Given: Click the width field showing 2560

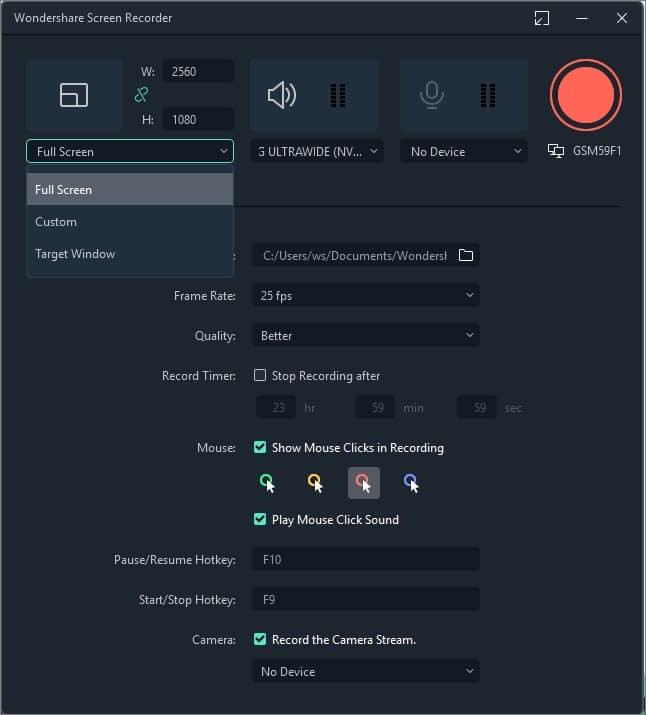Looking at the screenshot, I should 198,72.
